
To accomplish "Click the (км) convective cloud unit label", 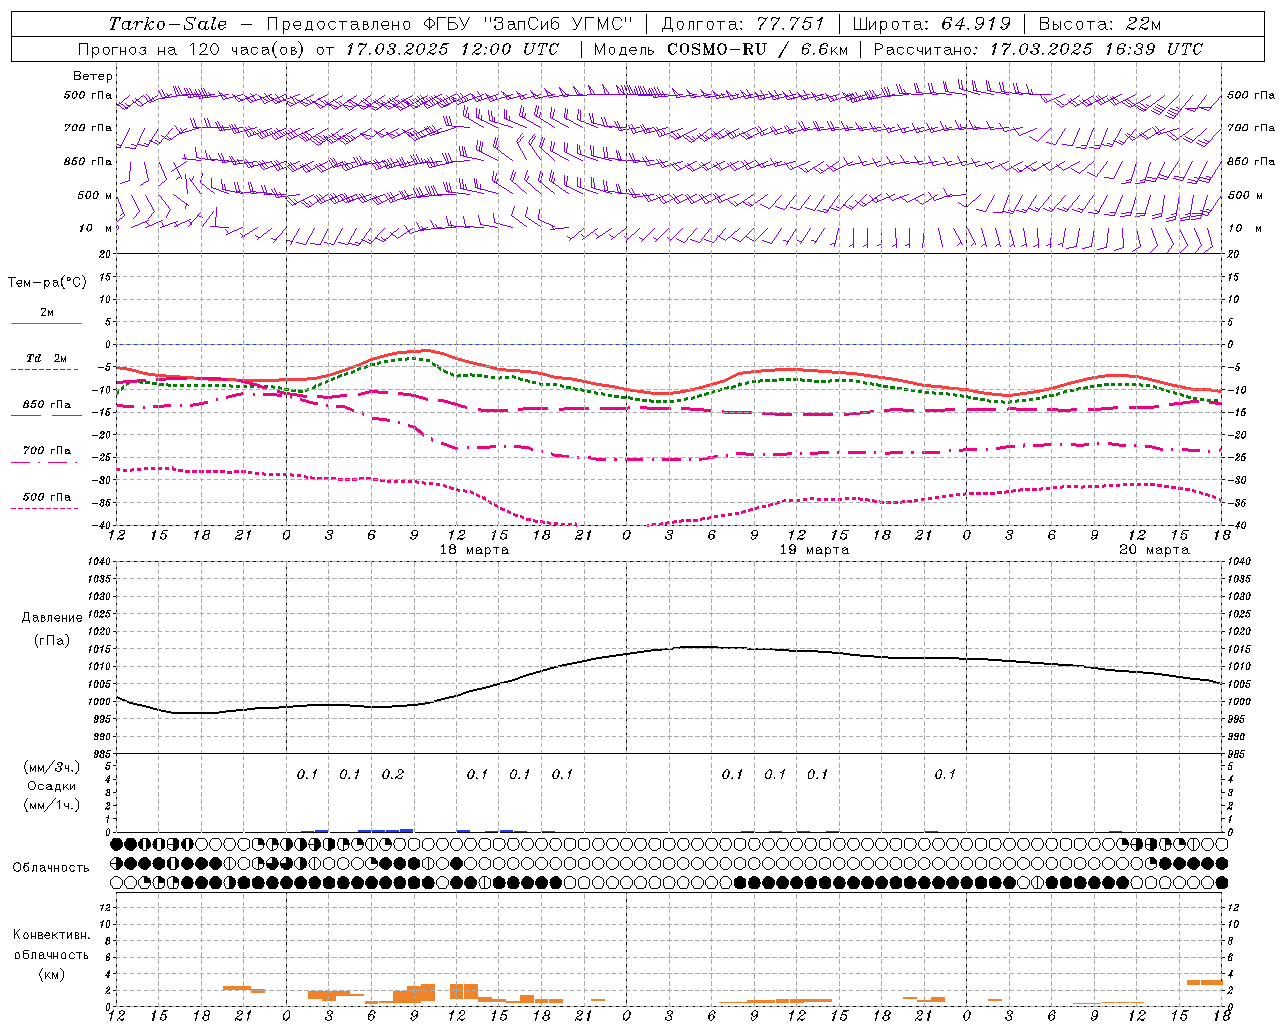I will (x=51, y=975).
